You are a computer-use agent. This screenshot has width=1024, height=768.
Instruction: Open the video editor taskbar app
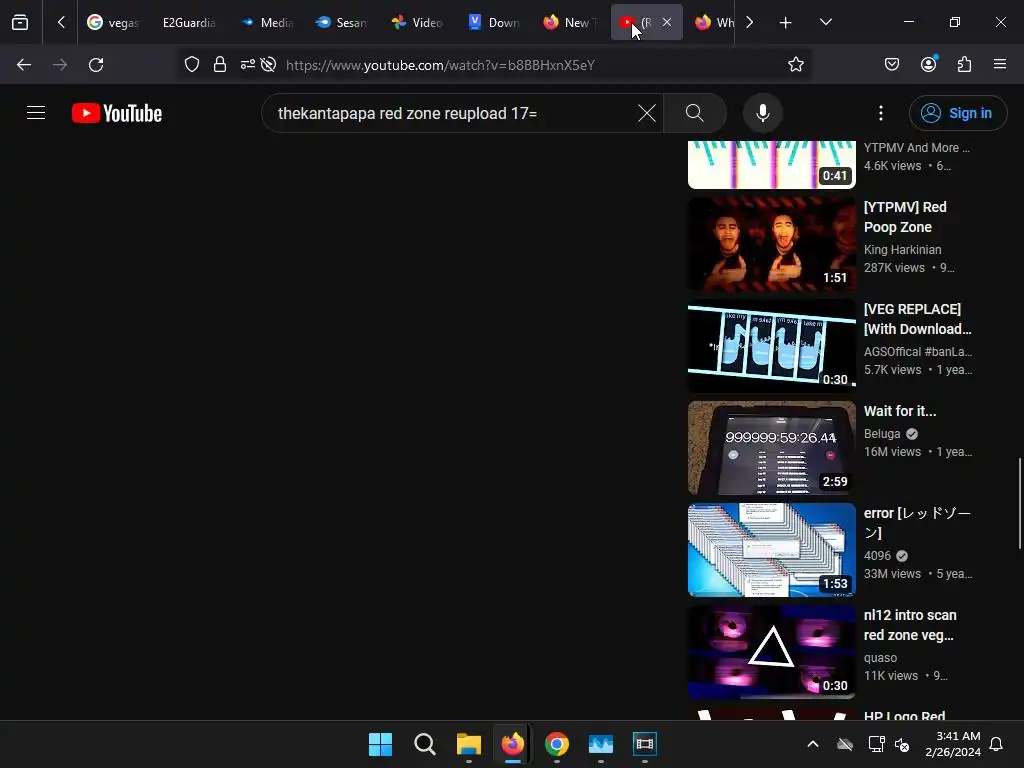point(645,744)
